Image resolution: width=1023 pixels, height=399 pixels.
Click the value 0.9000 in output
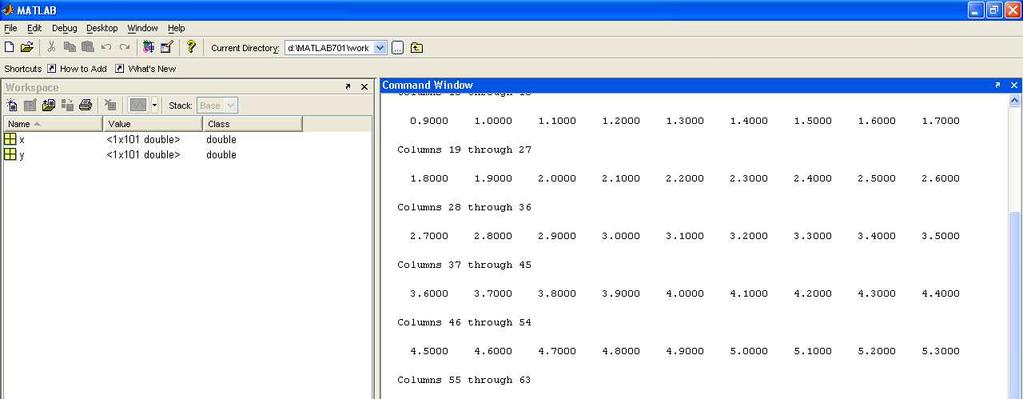429,121
